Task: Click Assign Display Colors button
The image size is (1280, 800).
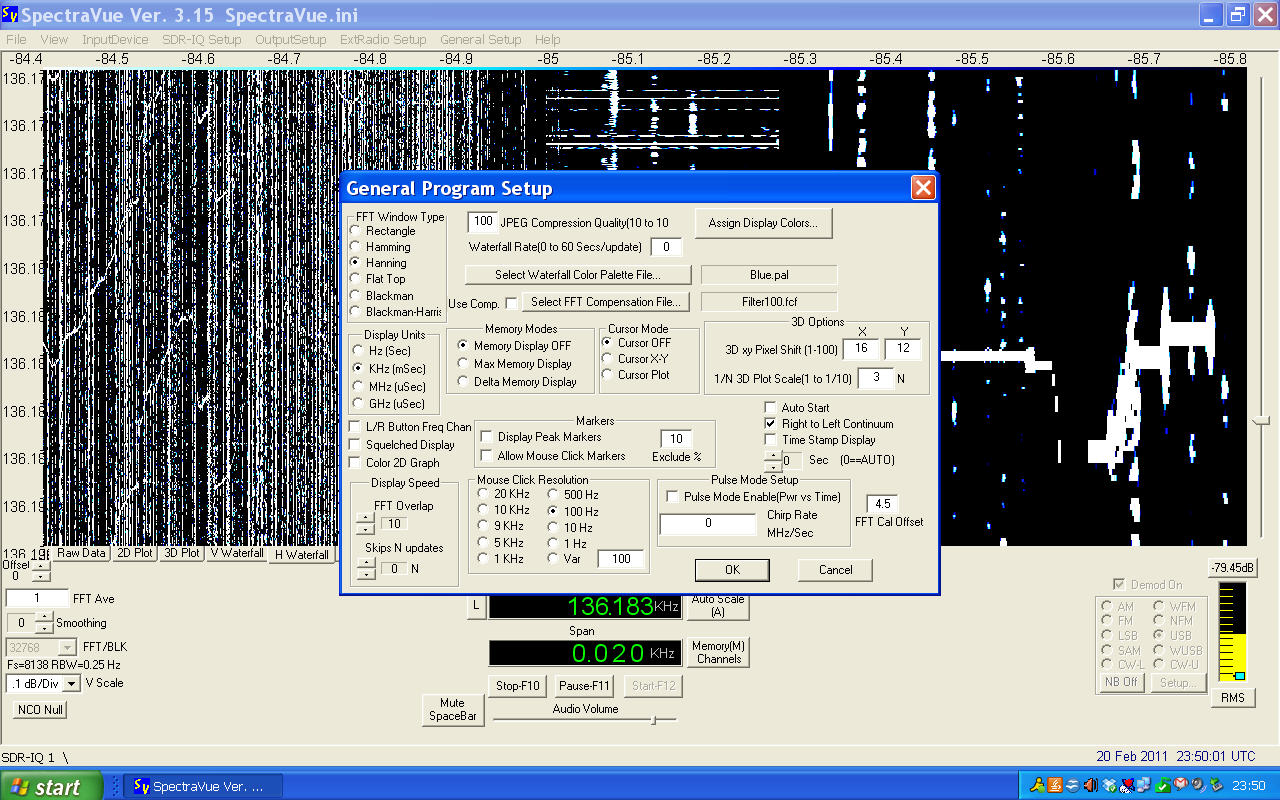Action: 763,223
